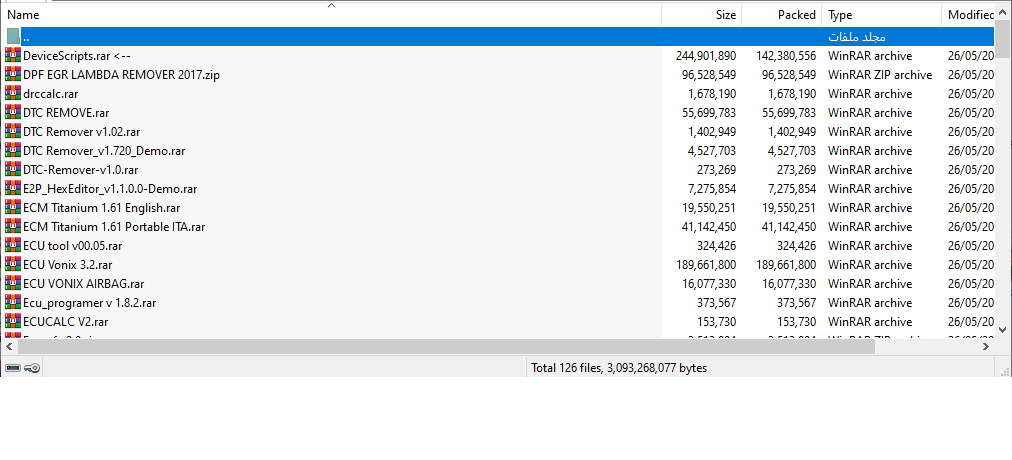The width and height of the screenshot is (1012, 460).
Task: Click size value 273,269
Action: coord(716,170)
